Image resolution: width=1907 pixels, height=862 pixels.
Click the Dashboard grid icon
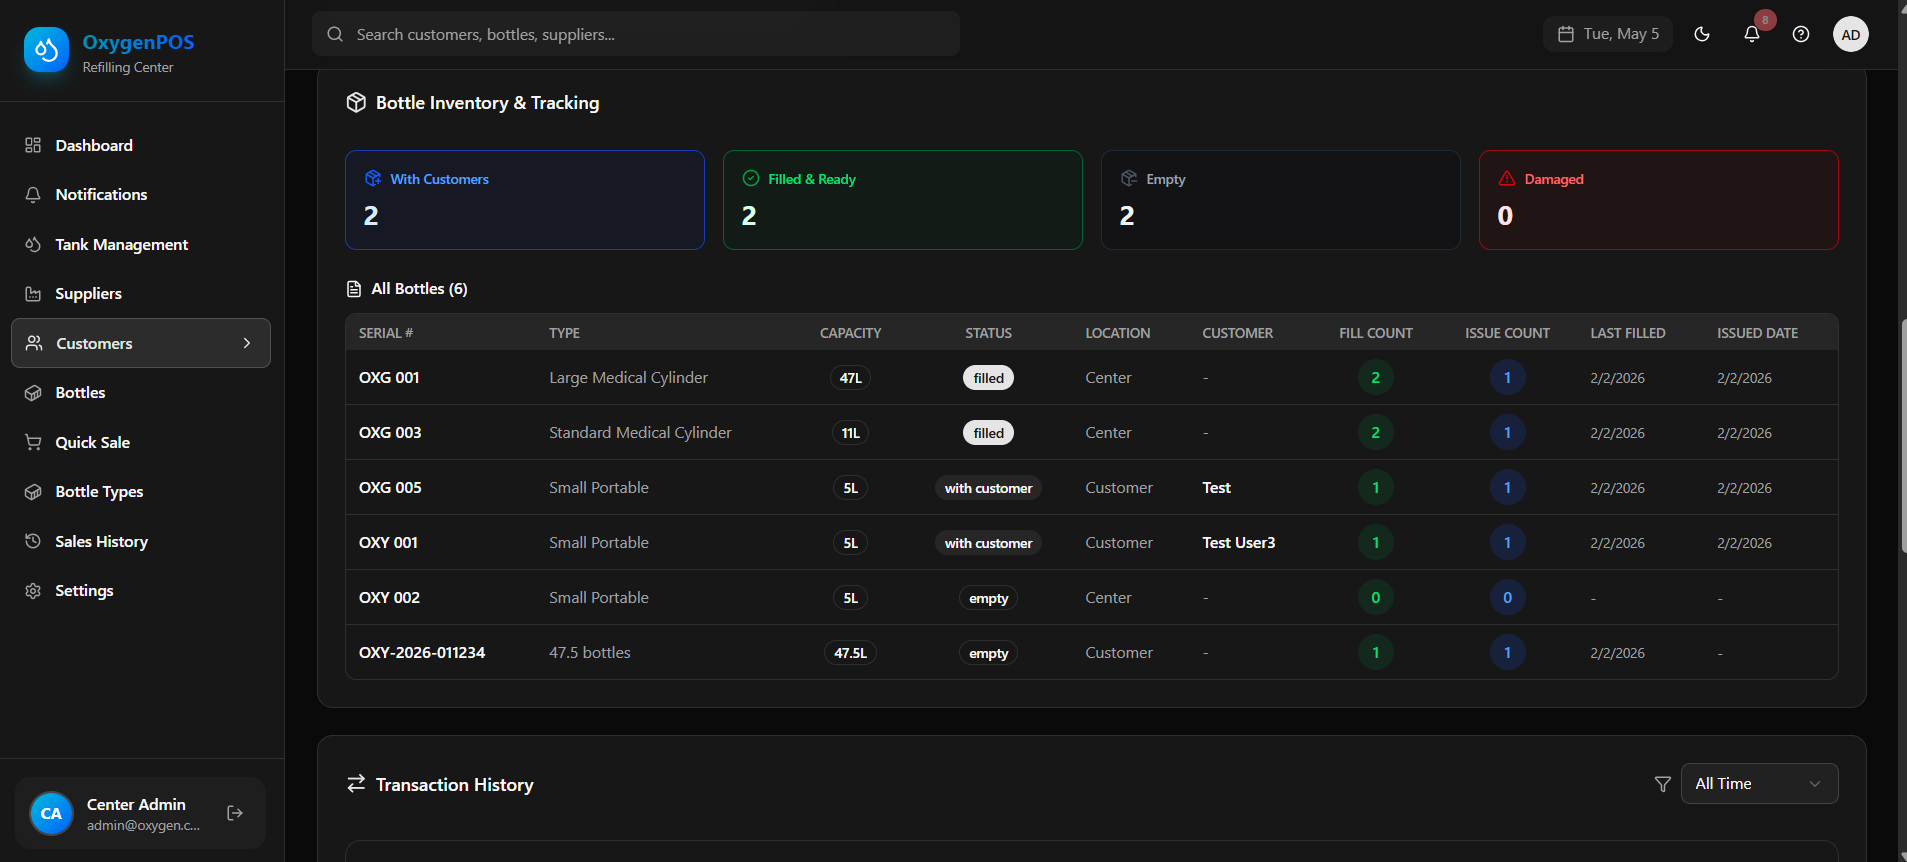point(33,145)
